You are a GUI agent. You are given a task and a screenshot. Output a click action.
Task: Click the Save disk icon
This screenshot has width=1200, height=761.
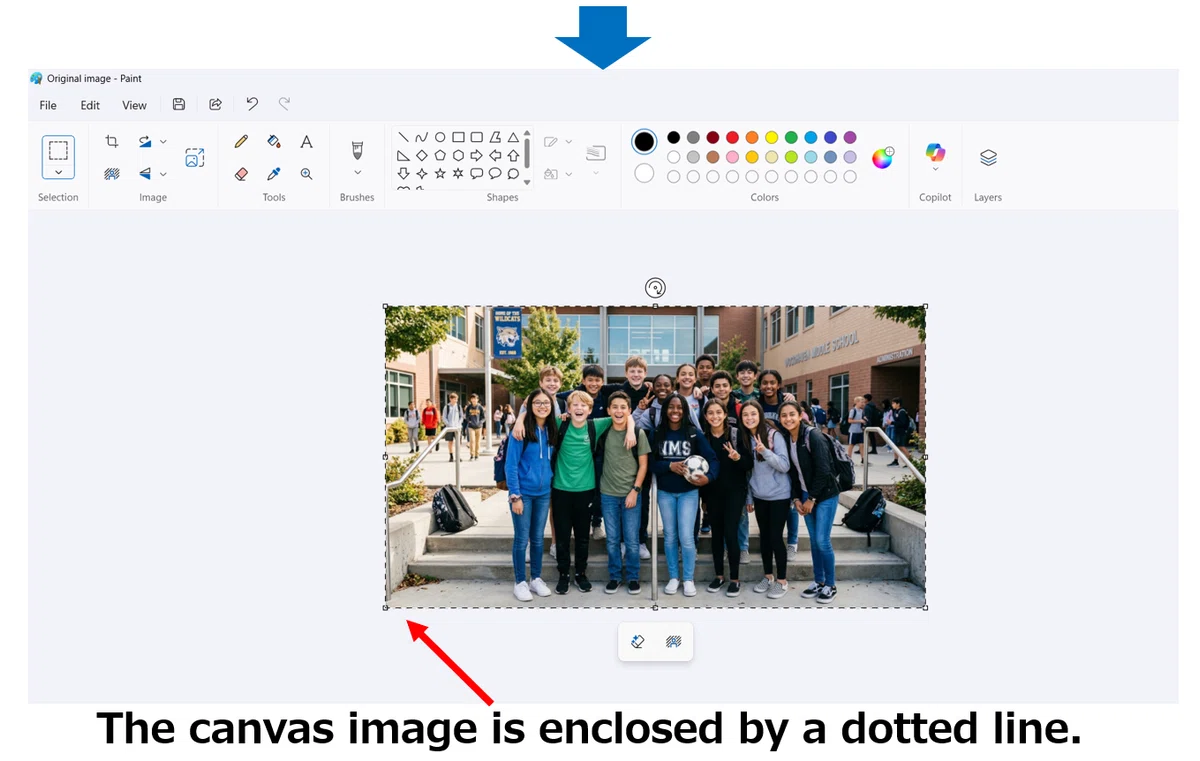[179, 104]
